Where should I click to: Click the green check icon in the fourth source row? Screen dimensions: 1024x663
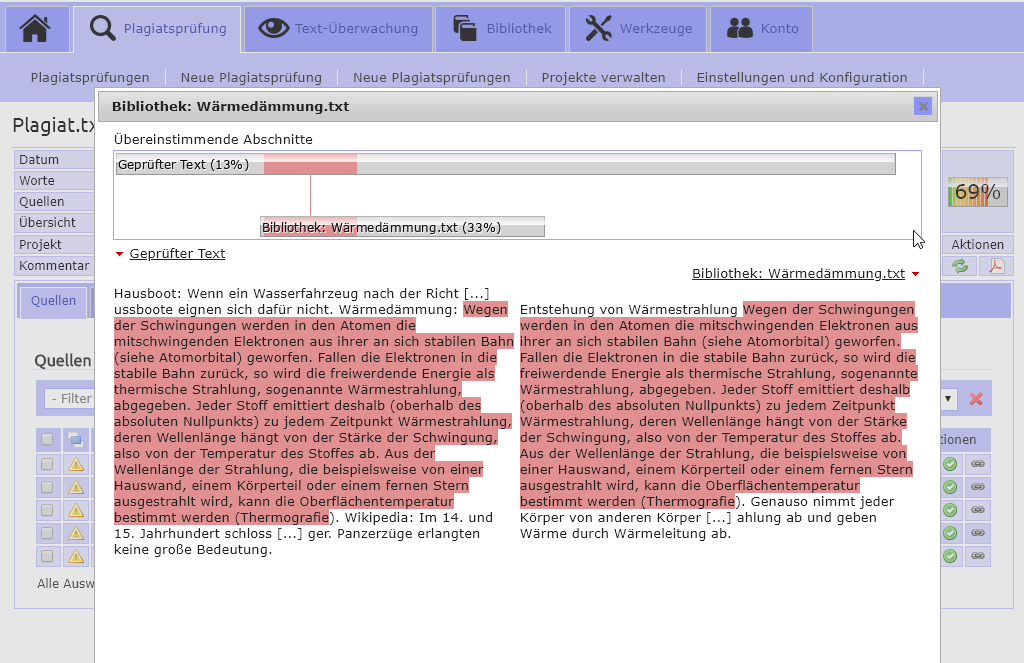pos(950,533)
